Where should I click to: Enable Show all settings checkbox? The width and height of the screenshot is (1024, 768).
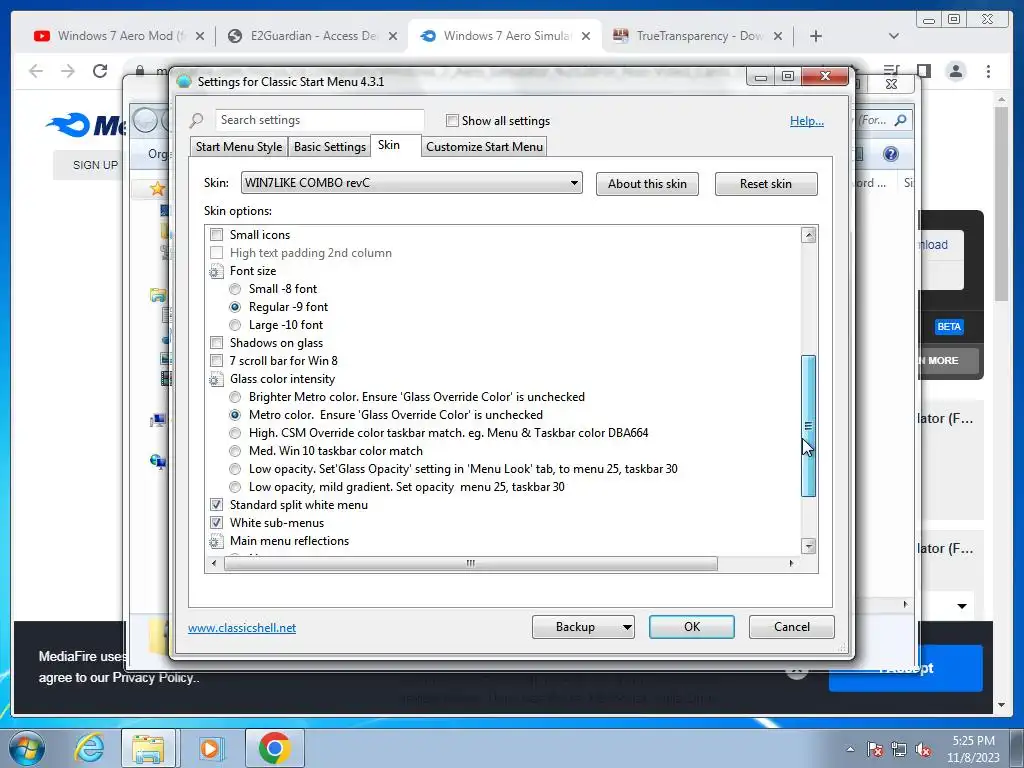pos(452,120)
